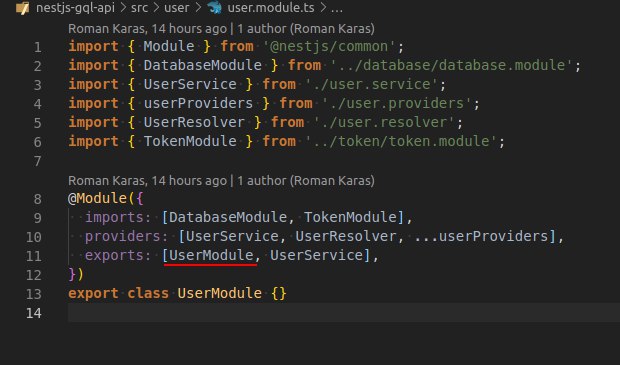Click UserResolver in the line 5 import
This screenshot has height=365, width=620.
[194, 122]
